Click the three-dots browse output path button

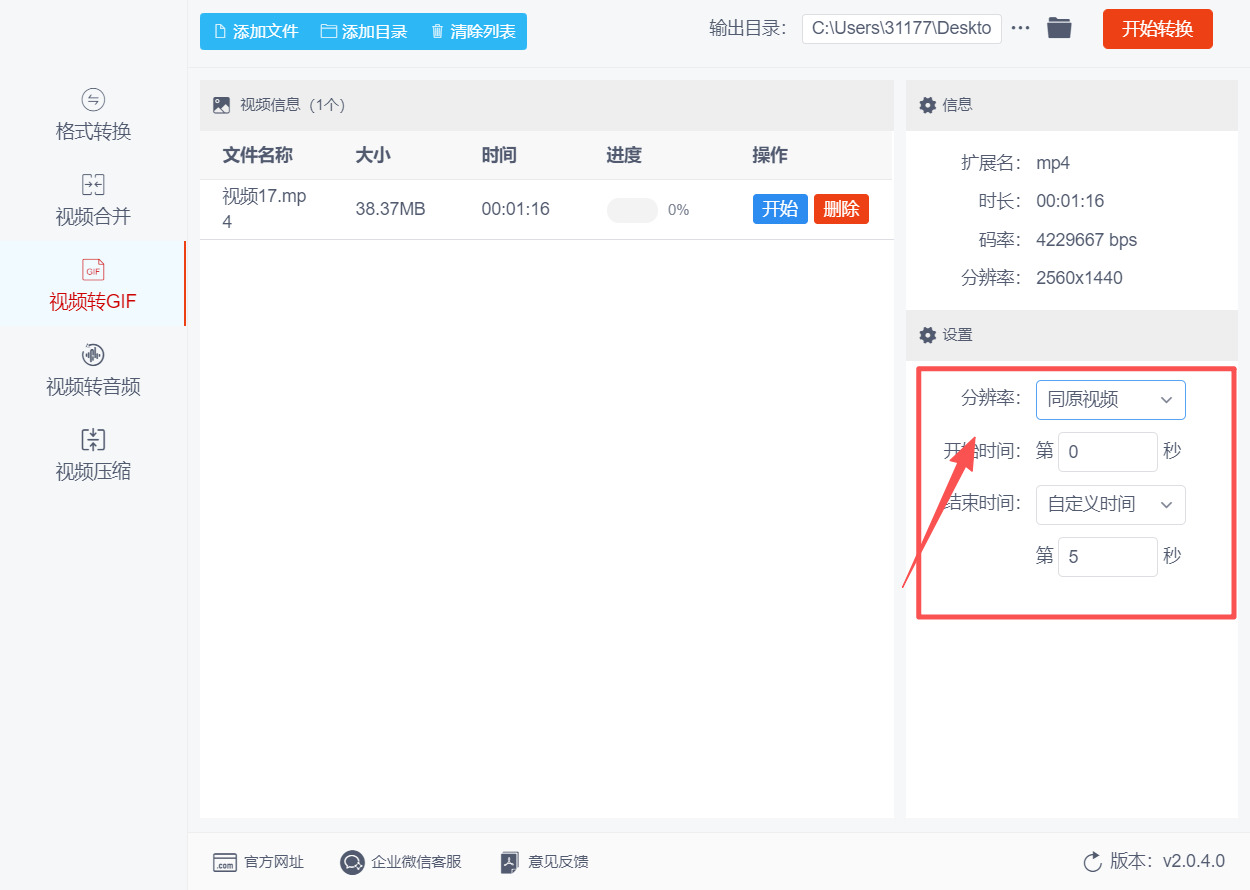click(x=1020, y=29)
